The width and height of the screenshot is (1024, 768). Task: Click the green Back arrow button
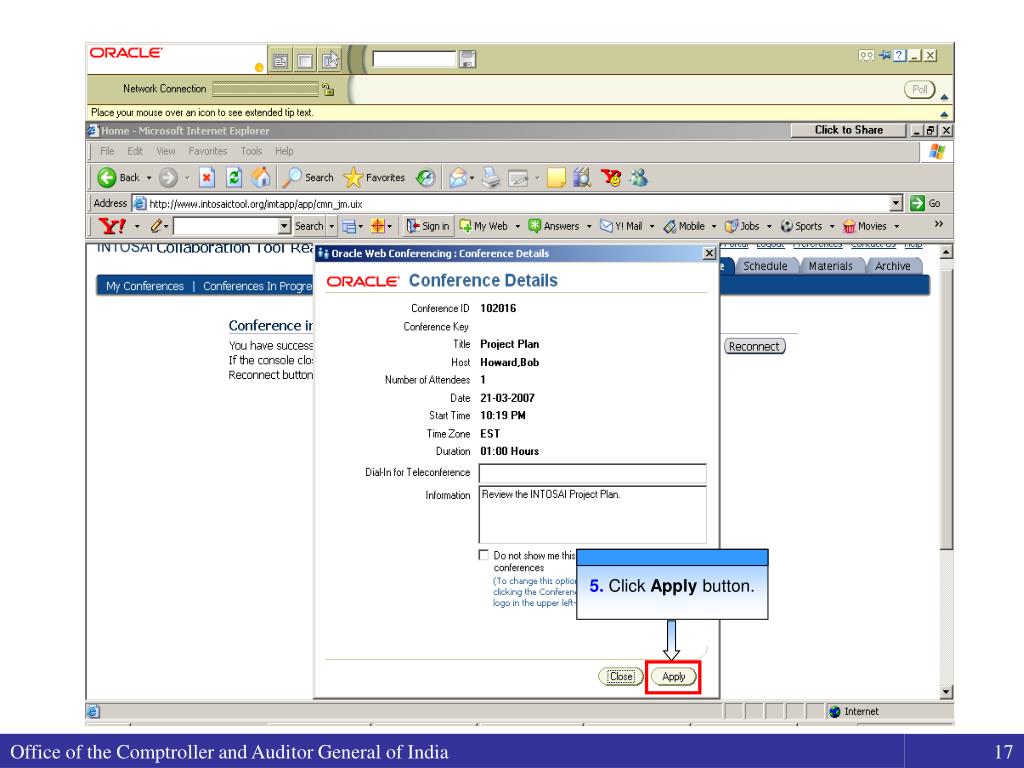107,178
